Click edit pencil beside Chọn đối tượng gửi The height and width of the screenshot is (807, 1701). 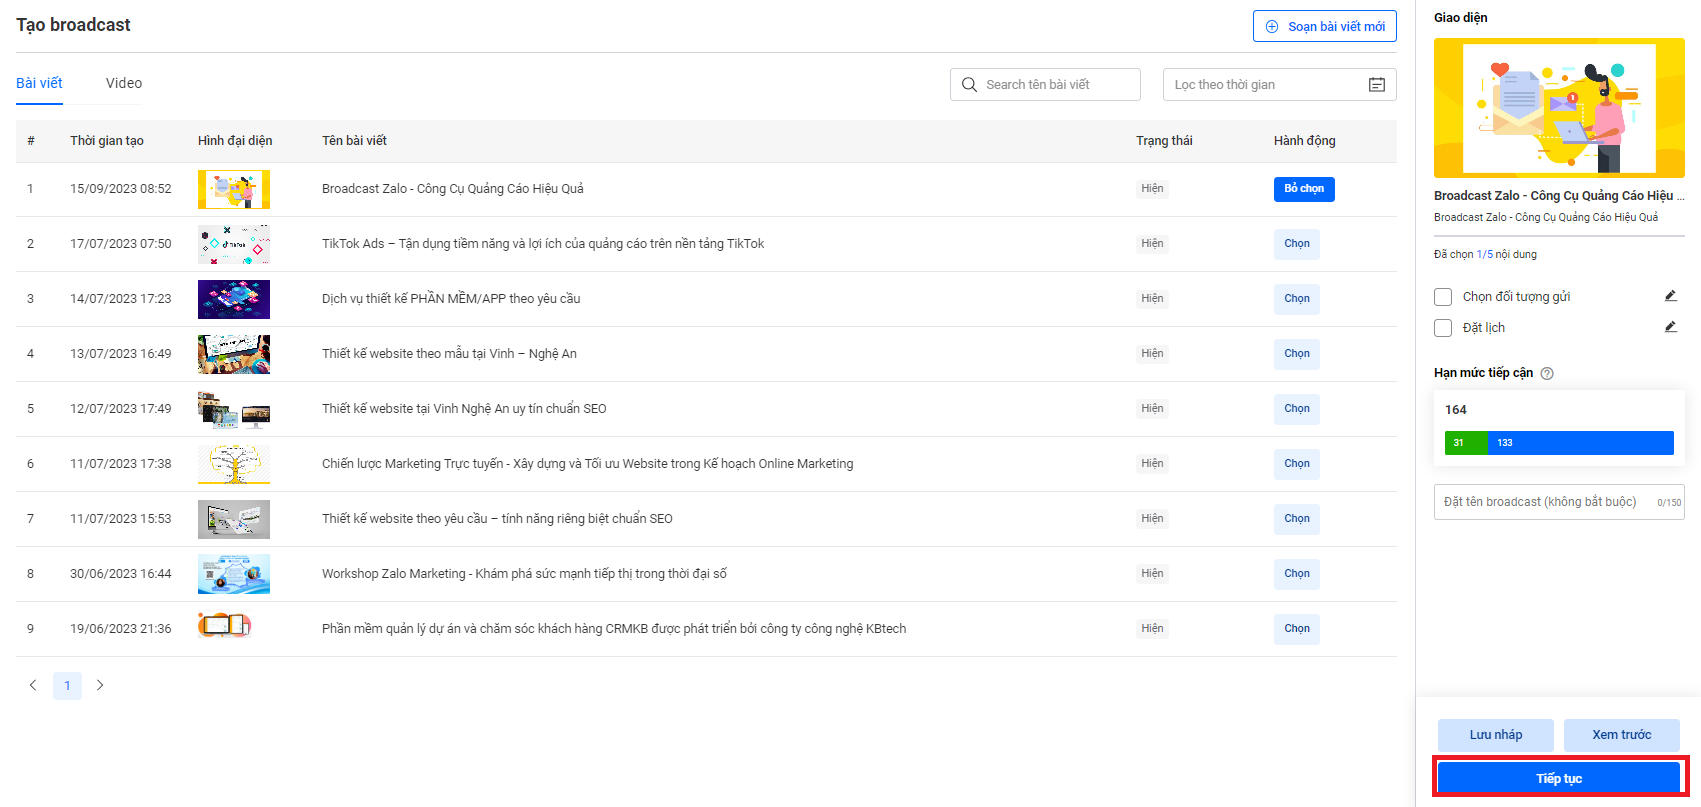1670,296
